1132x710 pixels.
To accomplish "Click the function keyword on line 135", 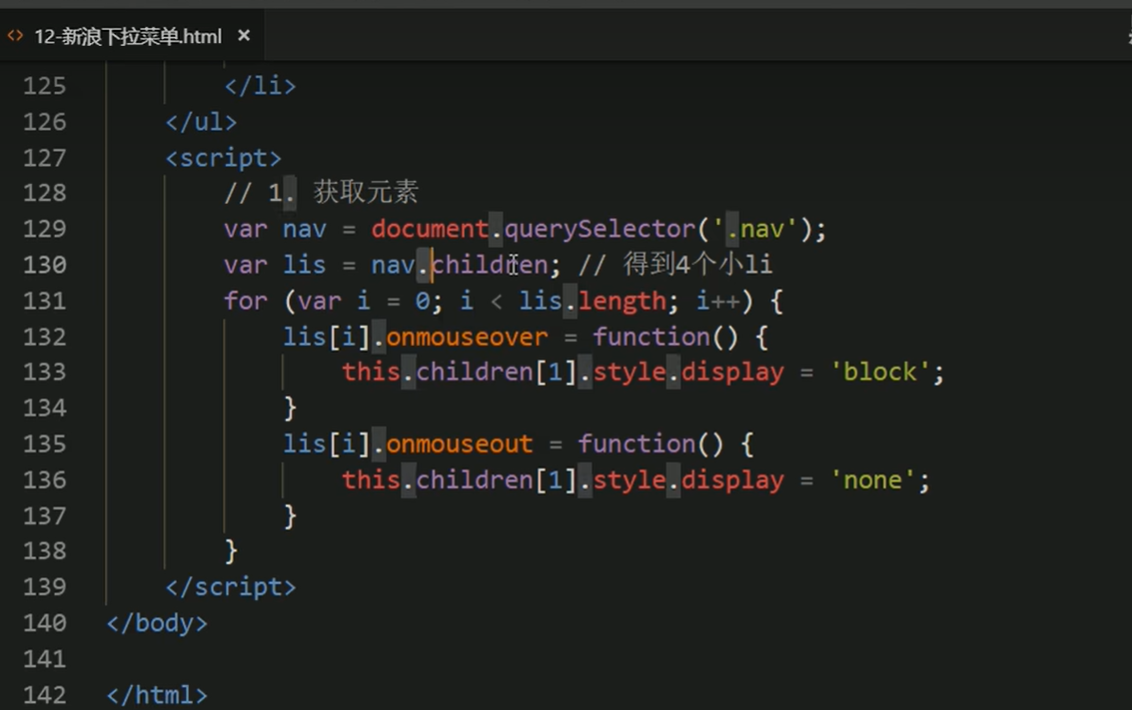I will [637, 443].
